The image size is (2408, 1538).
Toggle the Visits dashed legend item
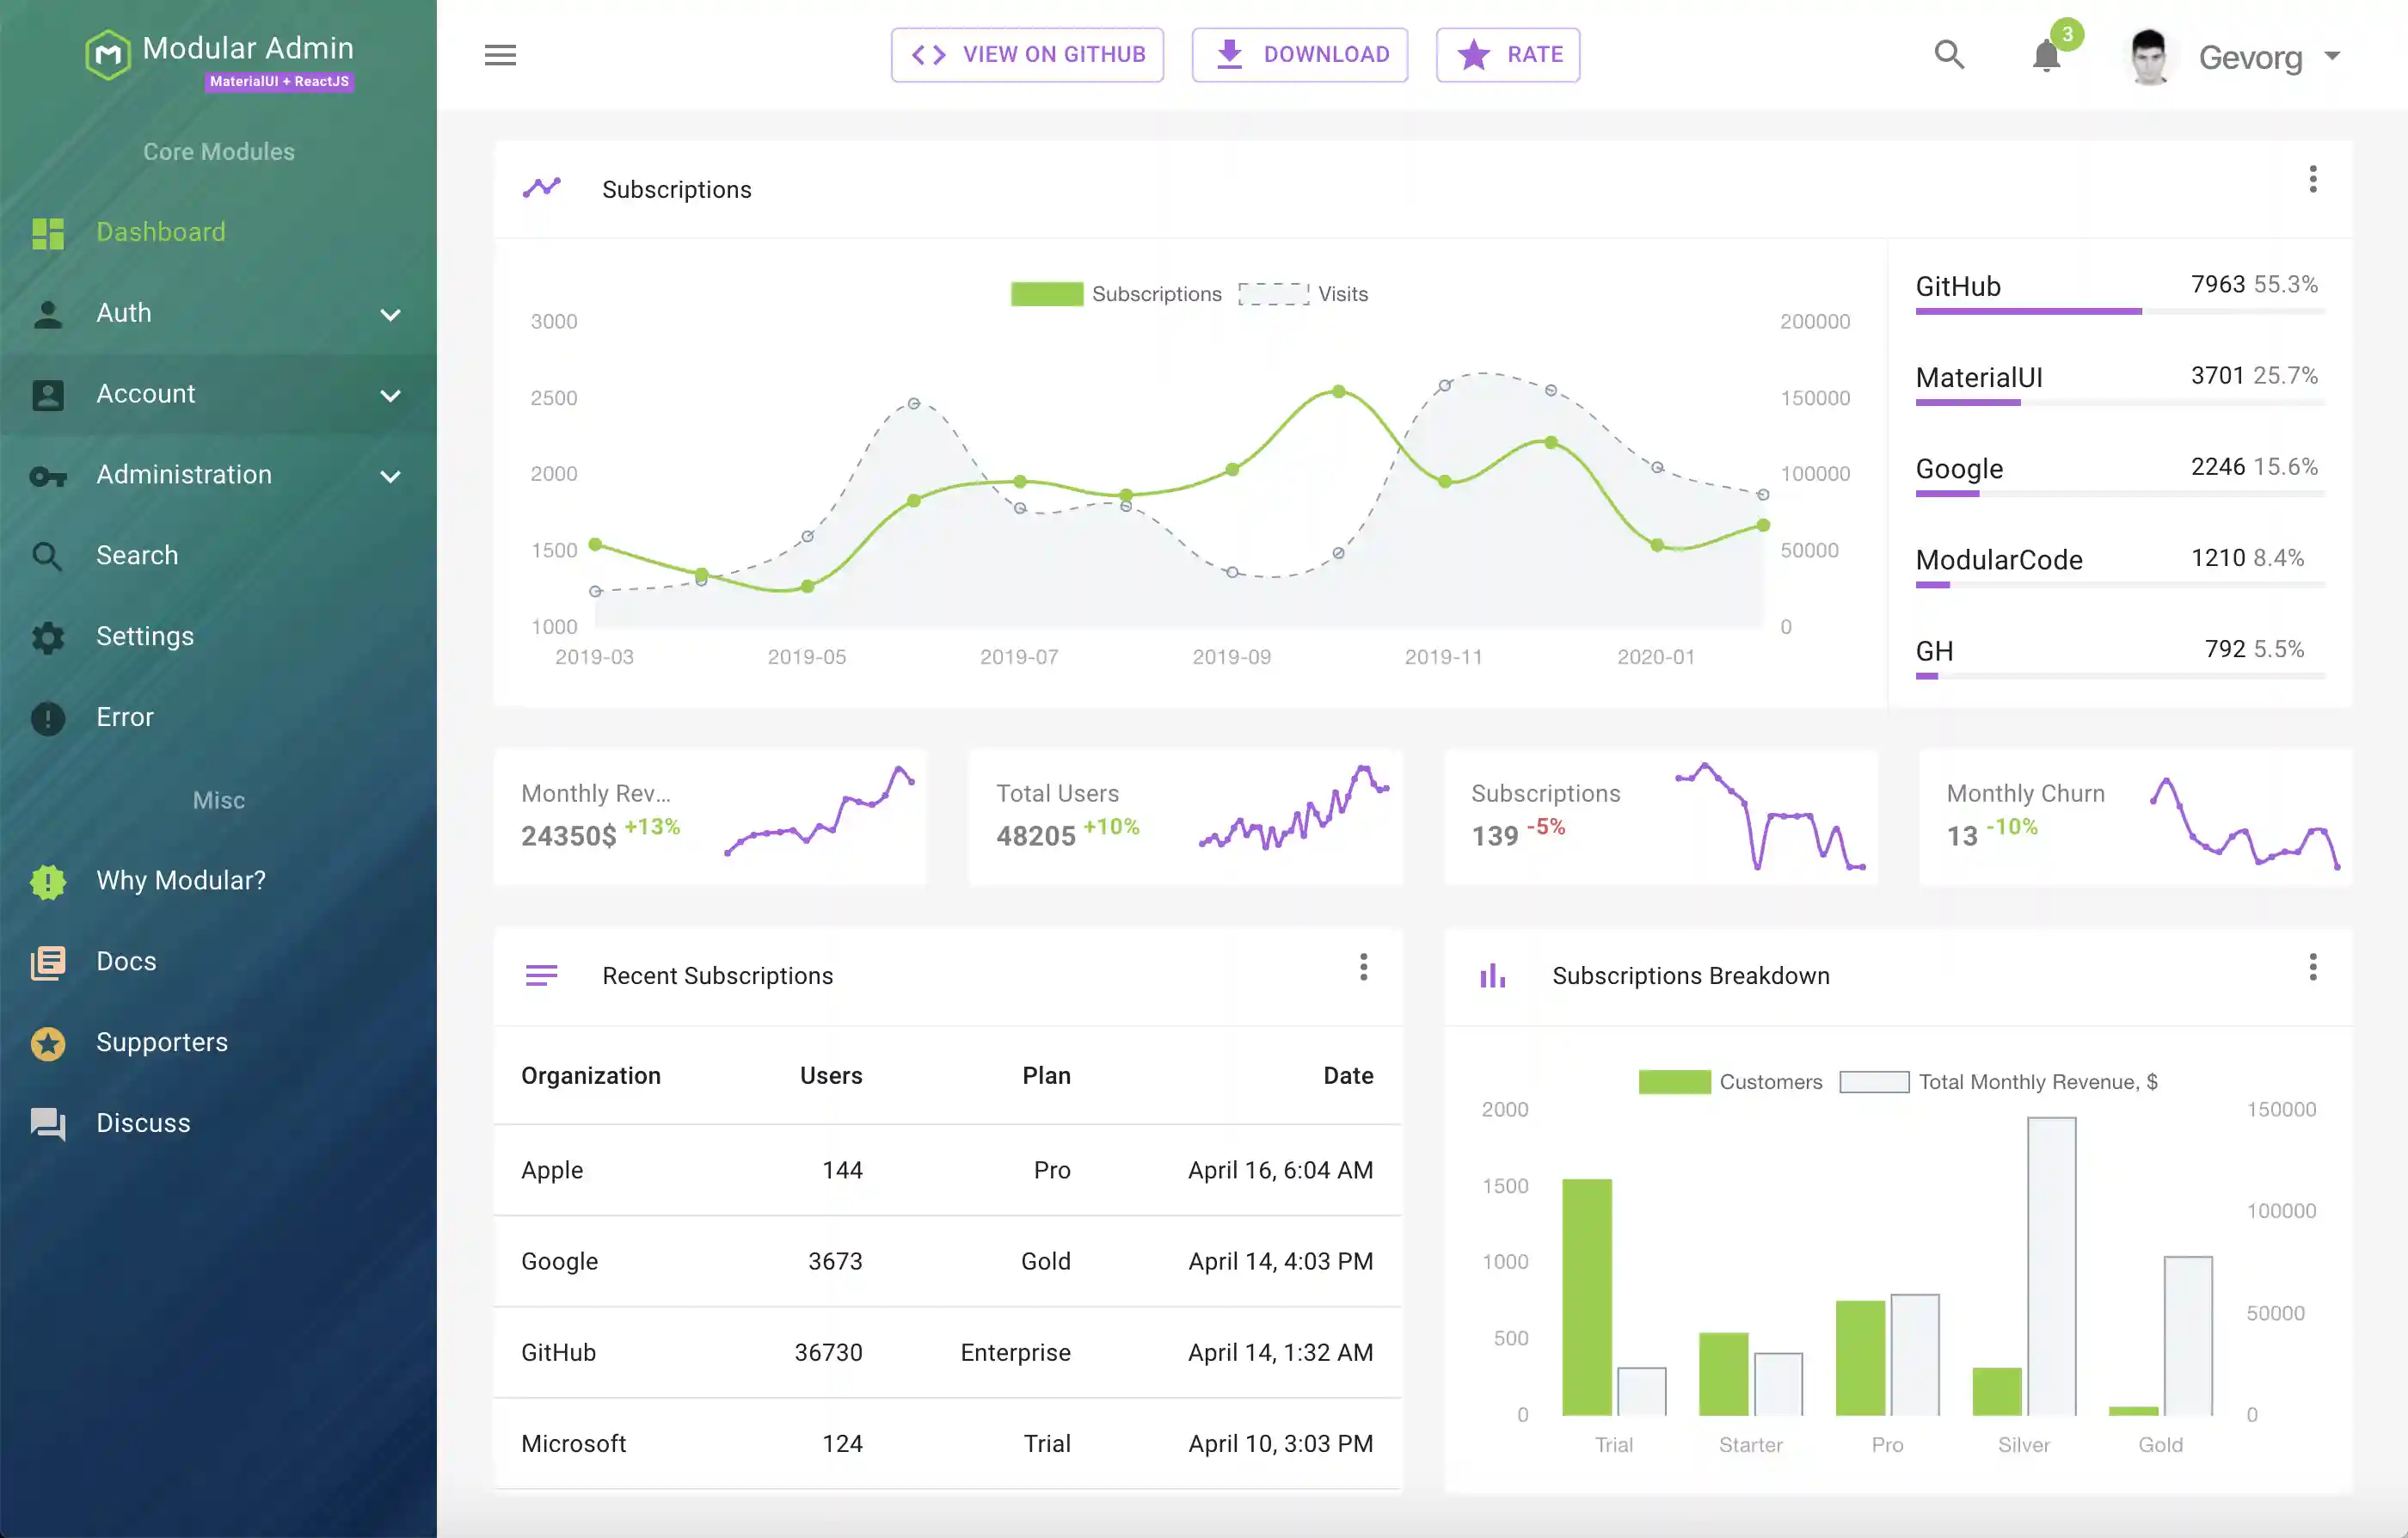point(1273,294)
